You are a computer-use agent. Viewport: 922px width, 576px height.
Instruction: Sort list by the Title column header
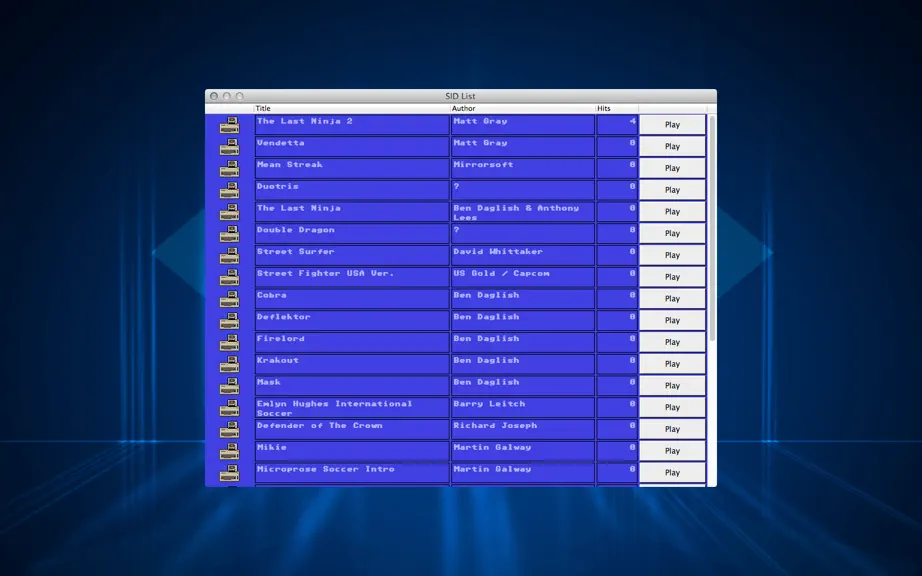[352, 108]
